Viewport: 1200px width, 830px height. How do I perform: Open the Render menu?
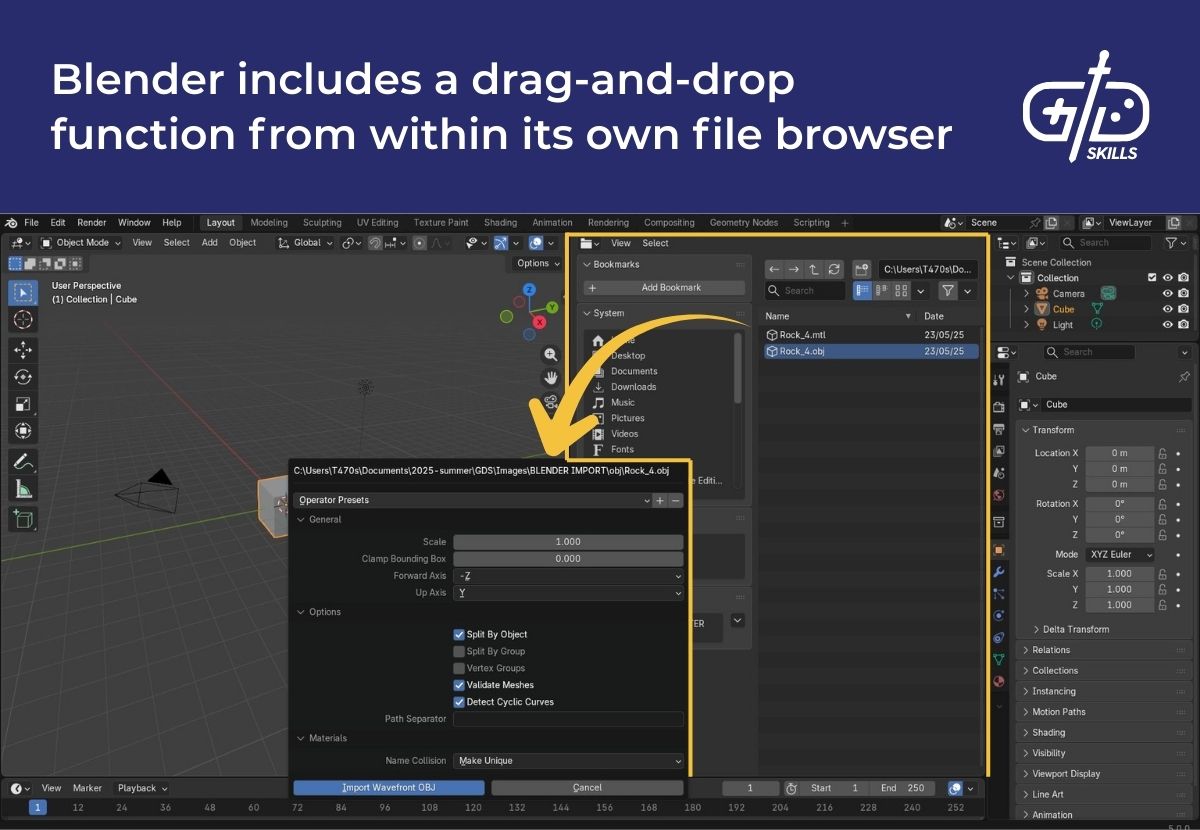[x=91, y=222]
